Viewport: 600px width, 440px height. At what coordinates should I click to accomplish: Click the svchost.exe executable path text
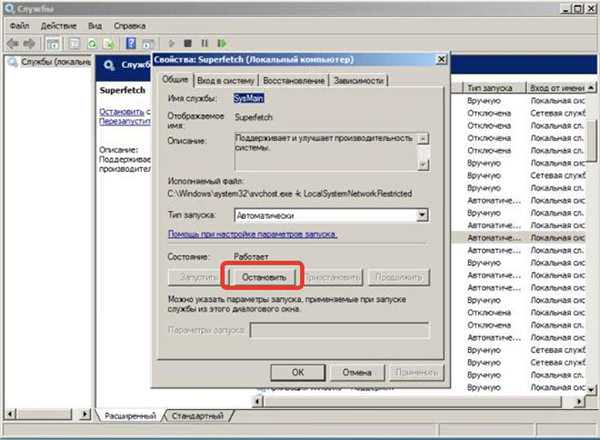[290, 194]
